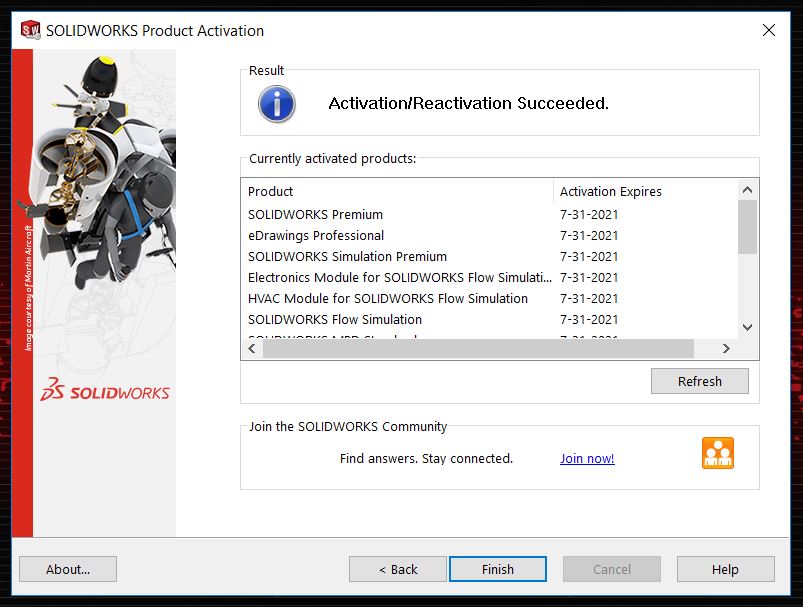The width and height of the screenshot is (803, 607).
Task: Select the SOLIDWORKS Premium row
Action: click(490, 215)
